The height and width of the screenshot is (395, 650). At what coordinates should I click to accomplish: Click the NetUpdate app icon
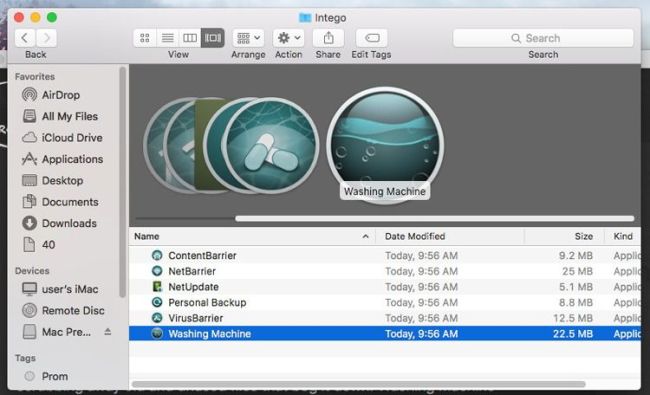[x=157, y=286]
